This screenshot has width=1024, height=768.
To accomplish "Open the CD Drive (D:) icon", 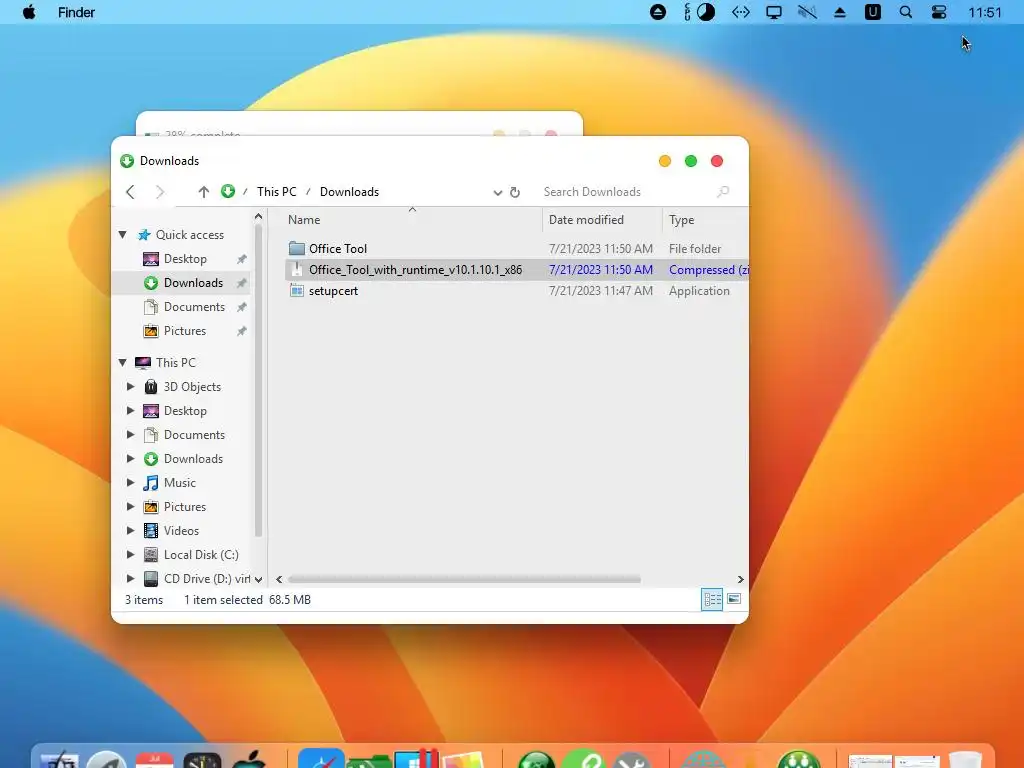I will 151,579.
